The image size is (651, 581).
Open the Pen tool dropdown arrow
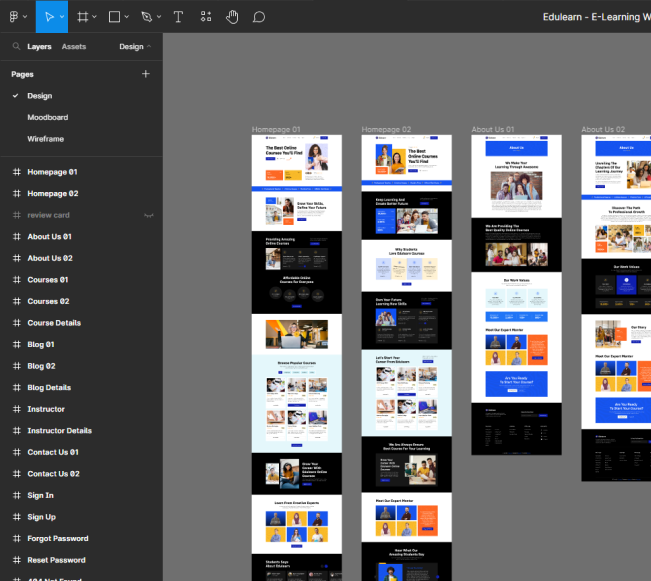click(x=159, y=17)
